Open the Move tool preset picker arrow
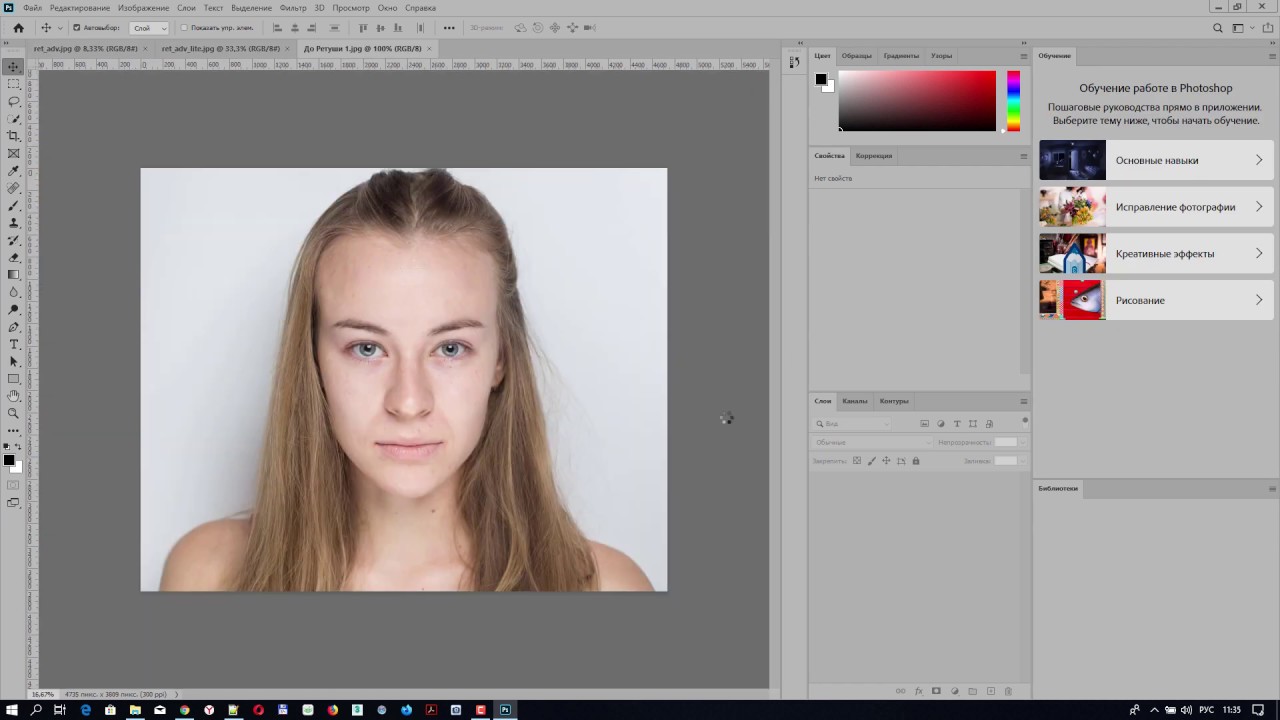Viewport: 1280px width, 720px height. coord(60,28)
